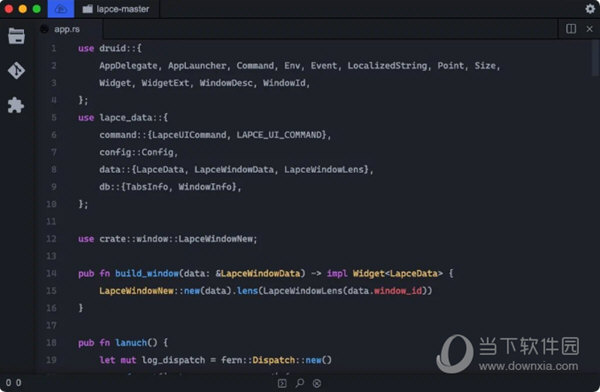Click 'LapceWindowLens' on line 8
This screenshot has width=600, height=392.
pos(324,170)
